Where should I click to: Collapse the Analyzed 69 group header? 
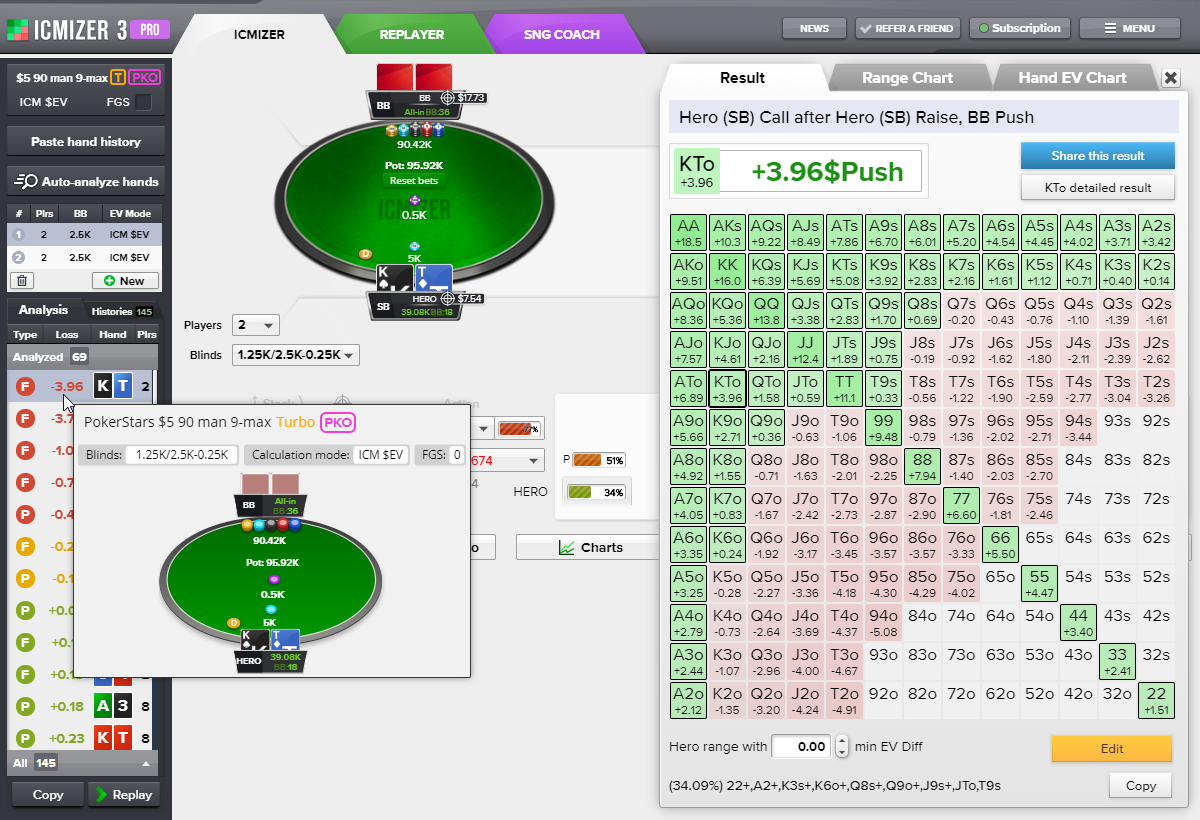[83, 357]
